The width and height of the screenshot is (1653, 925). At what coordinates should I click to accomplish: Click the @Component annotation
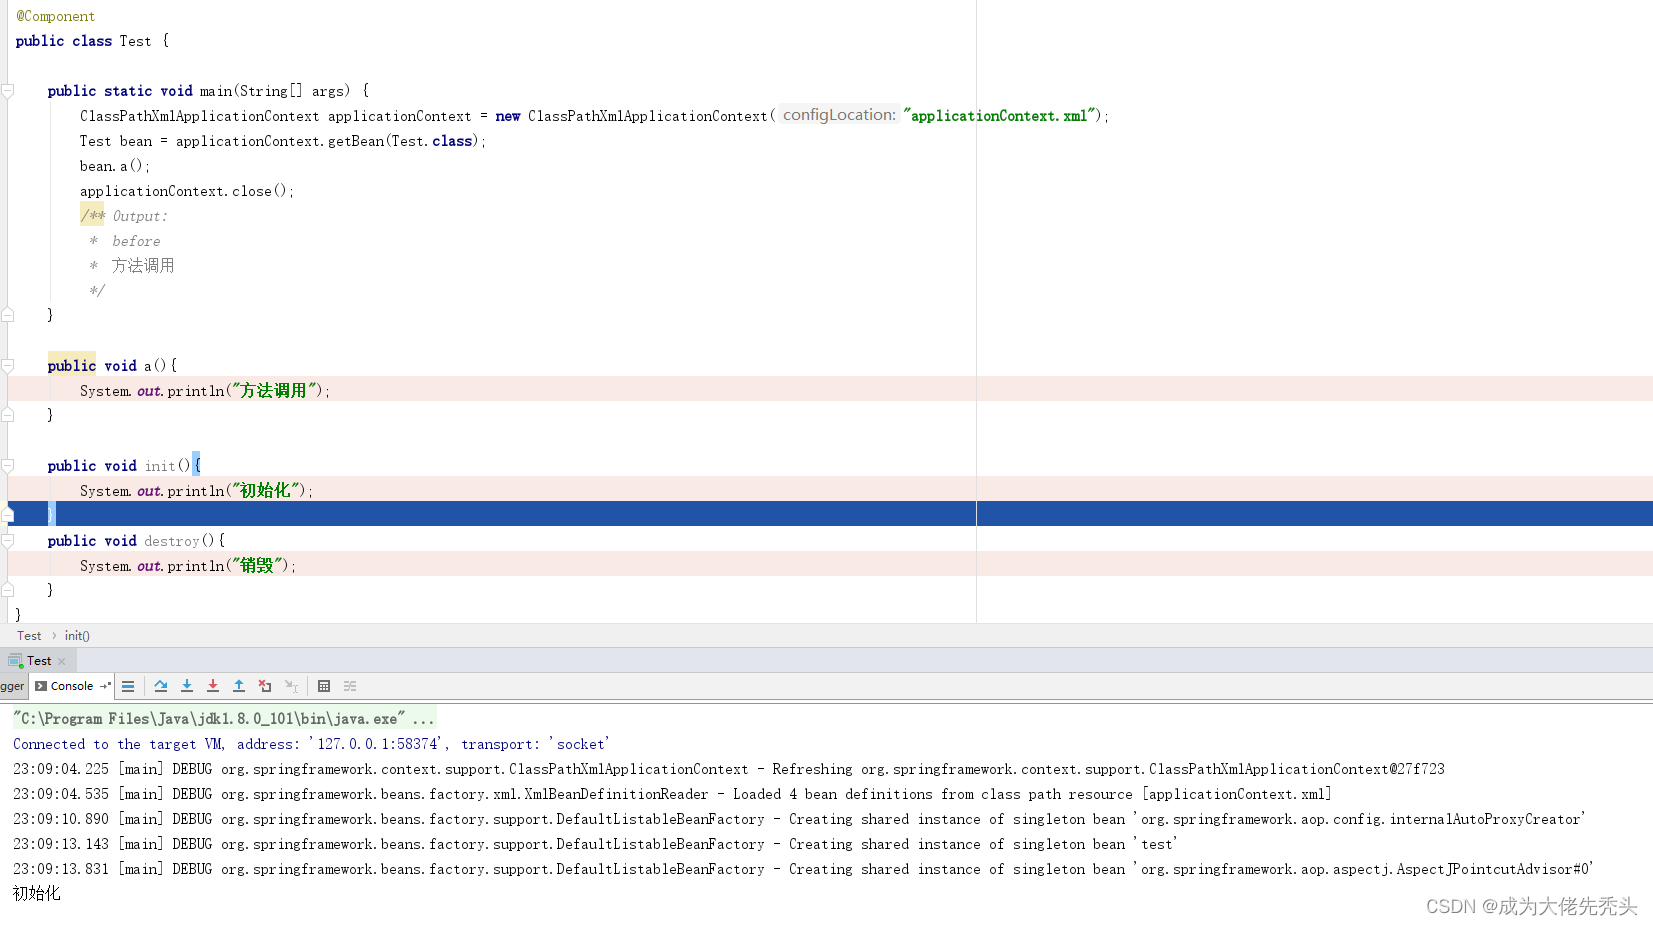coord(56,16)
